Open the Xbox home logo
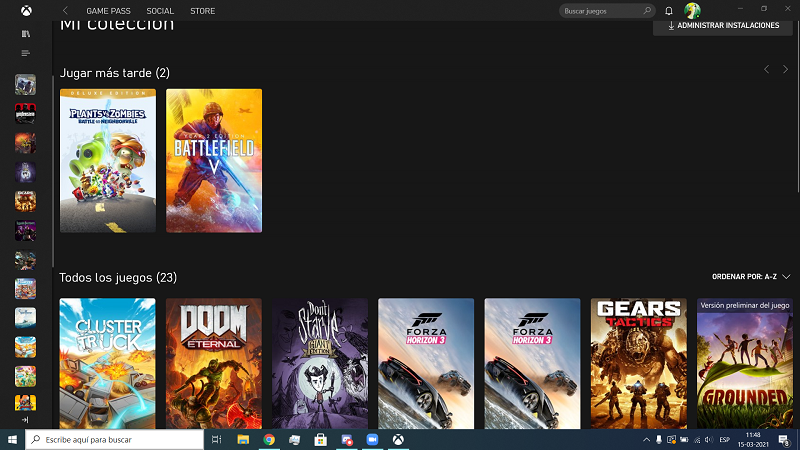The image size is (800, 450). (26, 11)
